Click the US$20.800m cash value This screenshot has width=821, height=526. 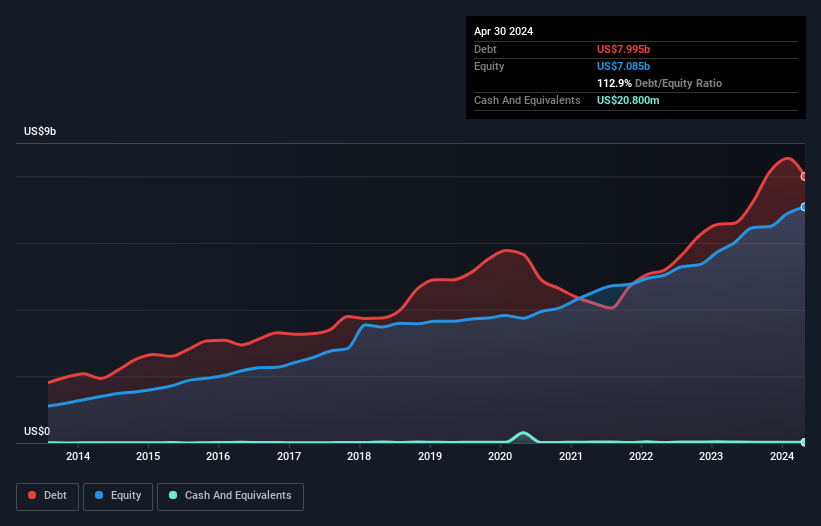(628, 100)
